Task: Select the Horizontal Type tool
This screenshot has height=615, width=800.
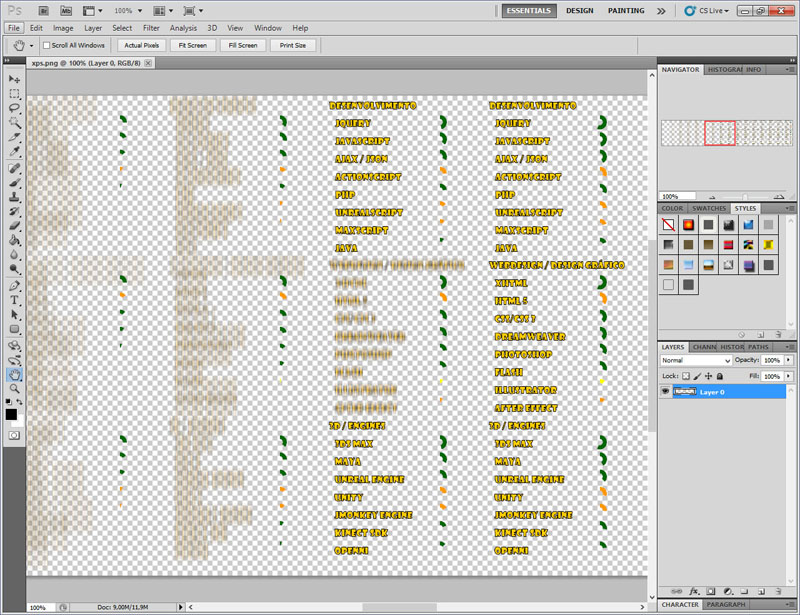Action: pos(14,300)
